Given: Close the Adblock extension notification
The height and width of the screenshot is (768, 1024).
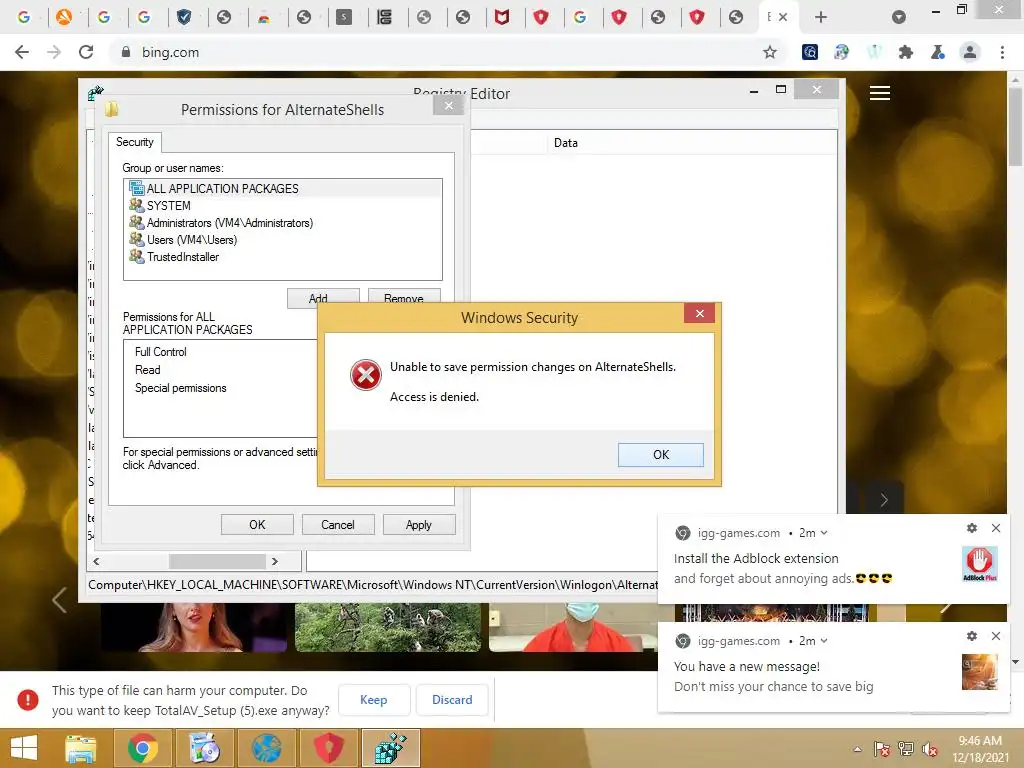Looking at the screenshot, I should point(995,528).
